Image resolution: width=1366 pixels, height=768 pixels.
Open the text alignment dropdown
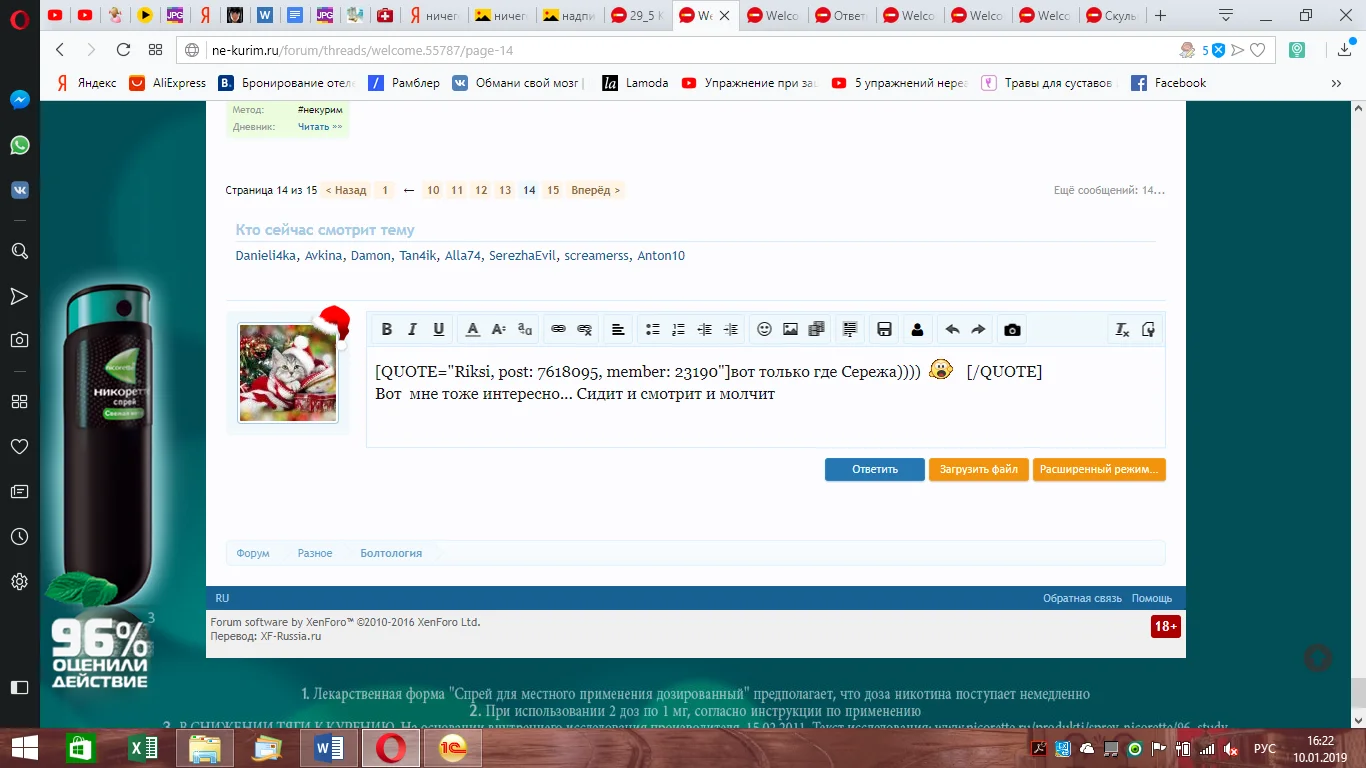tap(619, 330)
